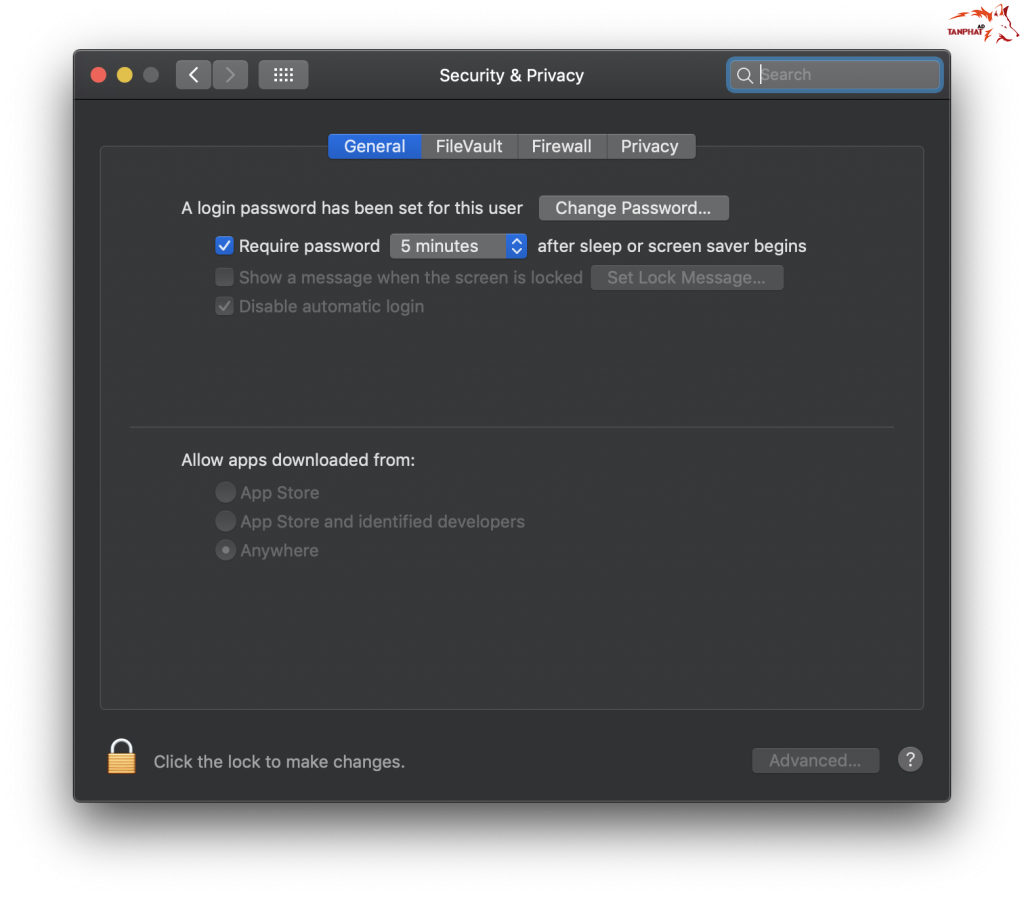The image size is (1024, 899).
Task: Switch to the Firewall tab
Action: point(561,146)
